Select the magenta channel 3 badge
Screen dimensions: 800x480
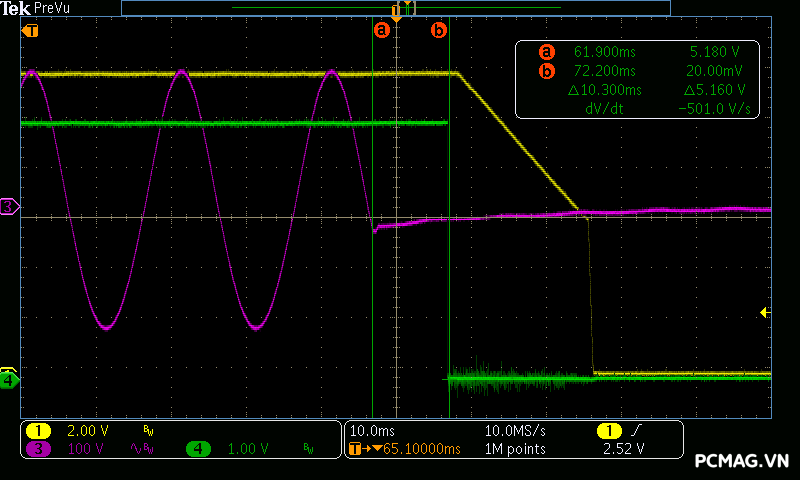[x=38, y=449]
